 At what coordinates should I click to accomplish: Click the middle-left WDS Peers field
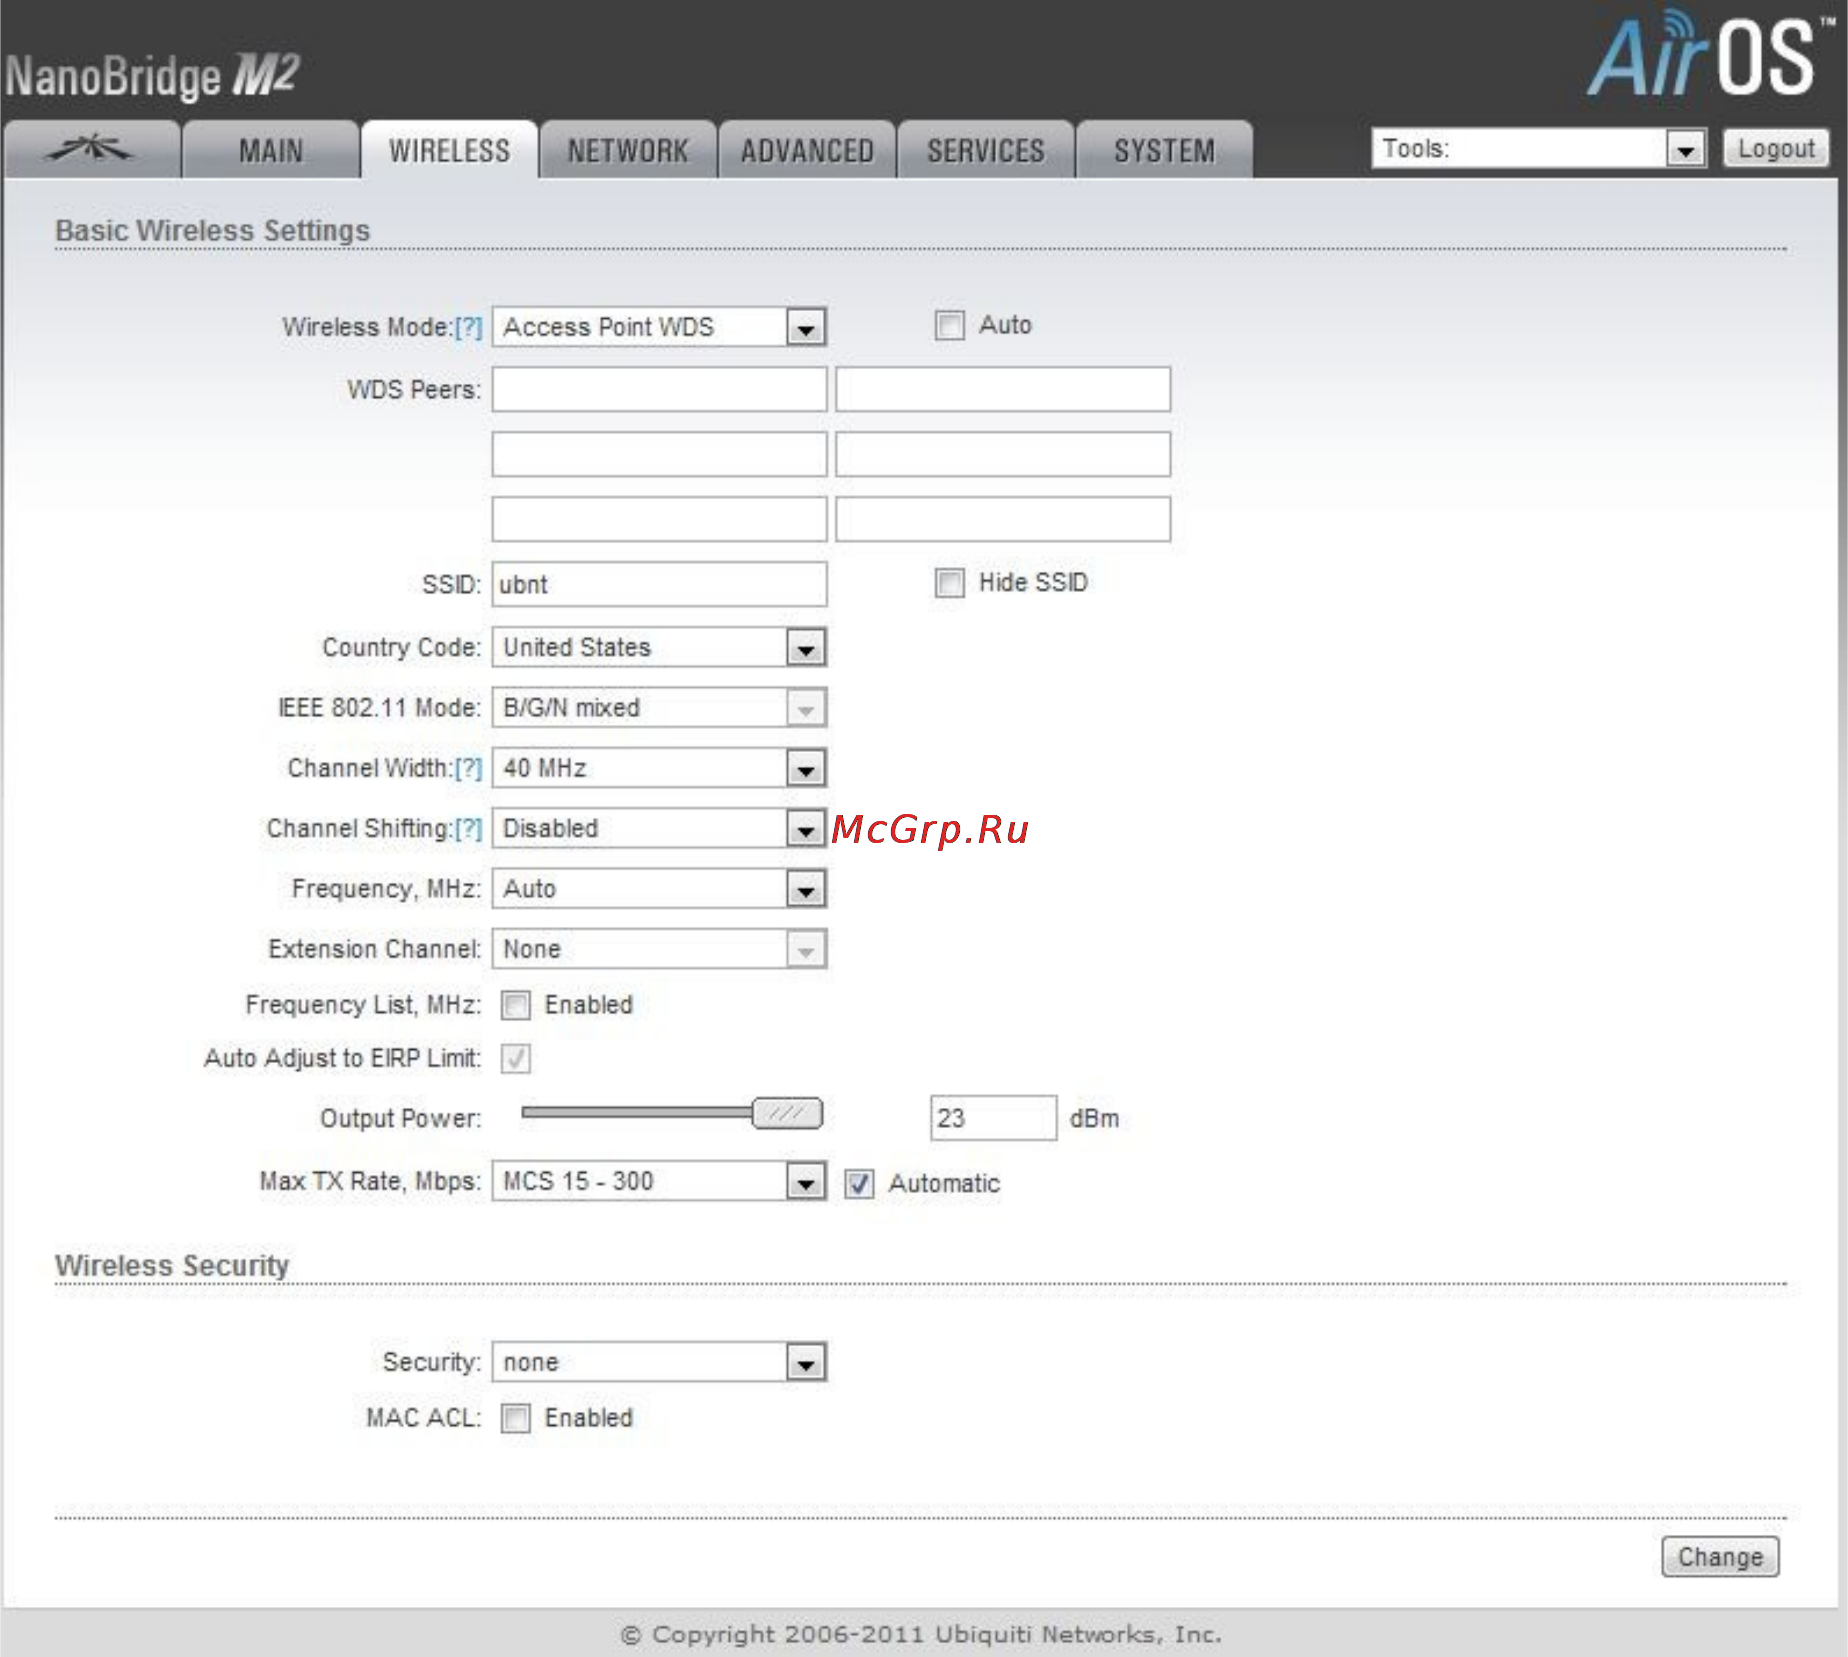pyautogui.click(x=659, y=455)
